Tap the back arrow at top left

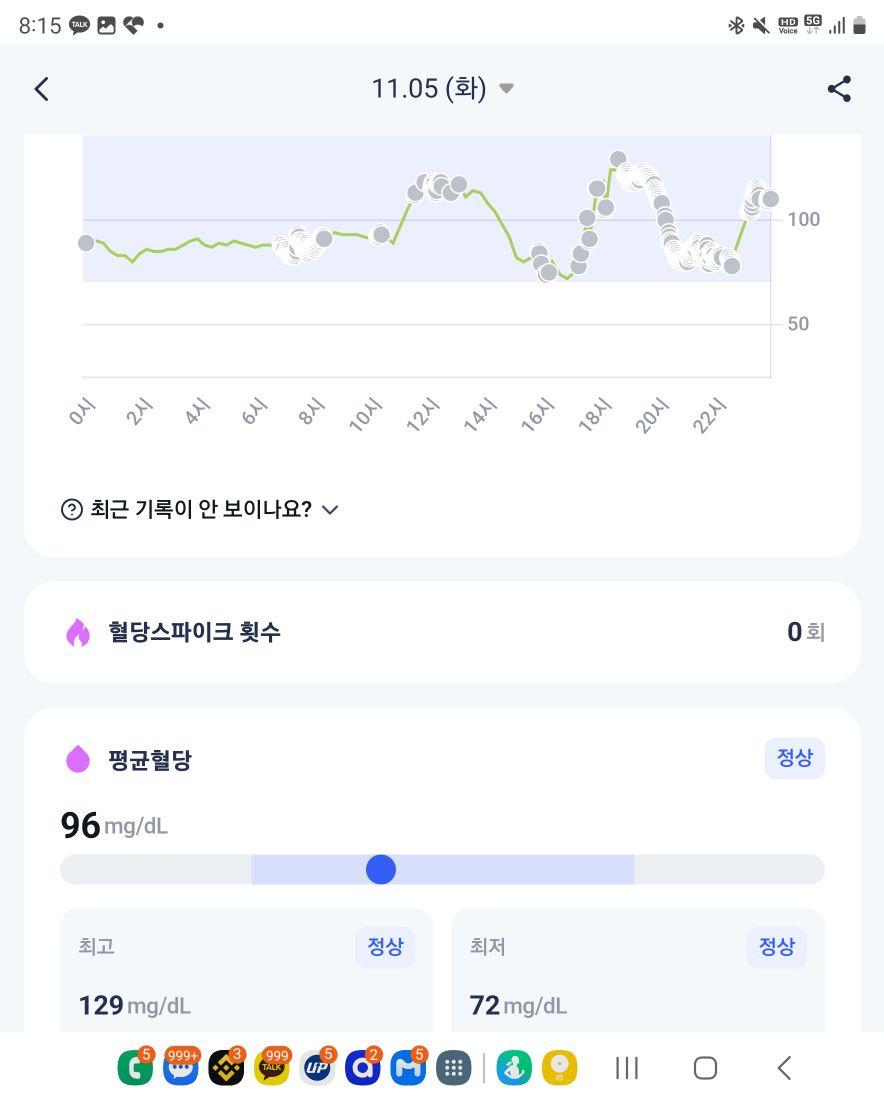[42, 89]
